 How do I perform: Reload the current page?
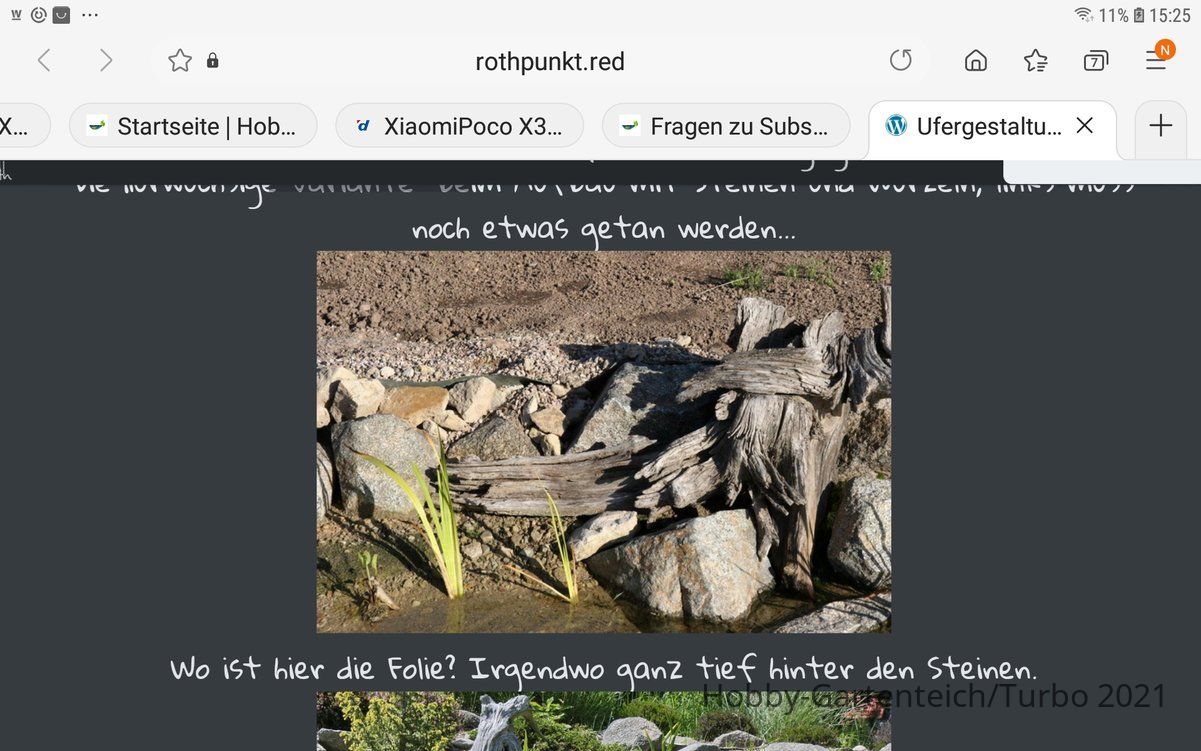click(901, 61)
